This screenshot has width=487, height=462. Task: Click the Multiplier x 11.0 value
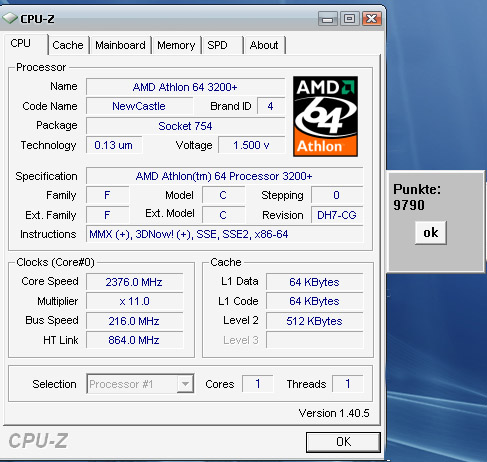(x=135, y=301)
